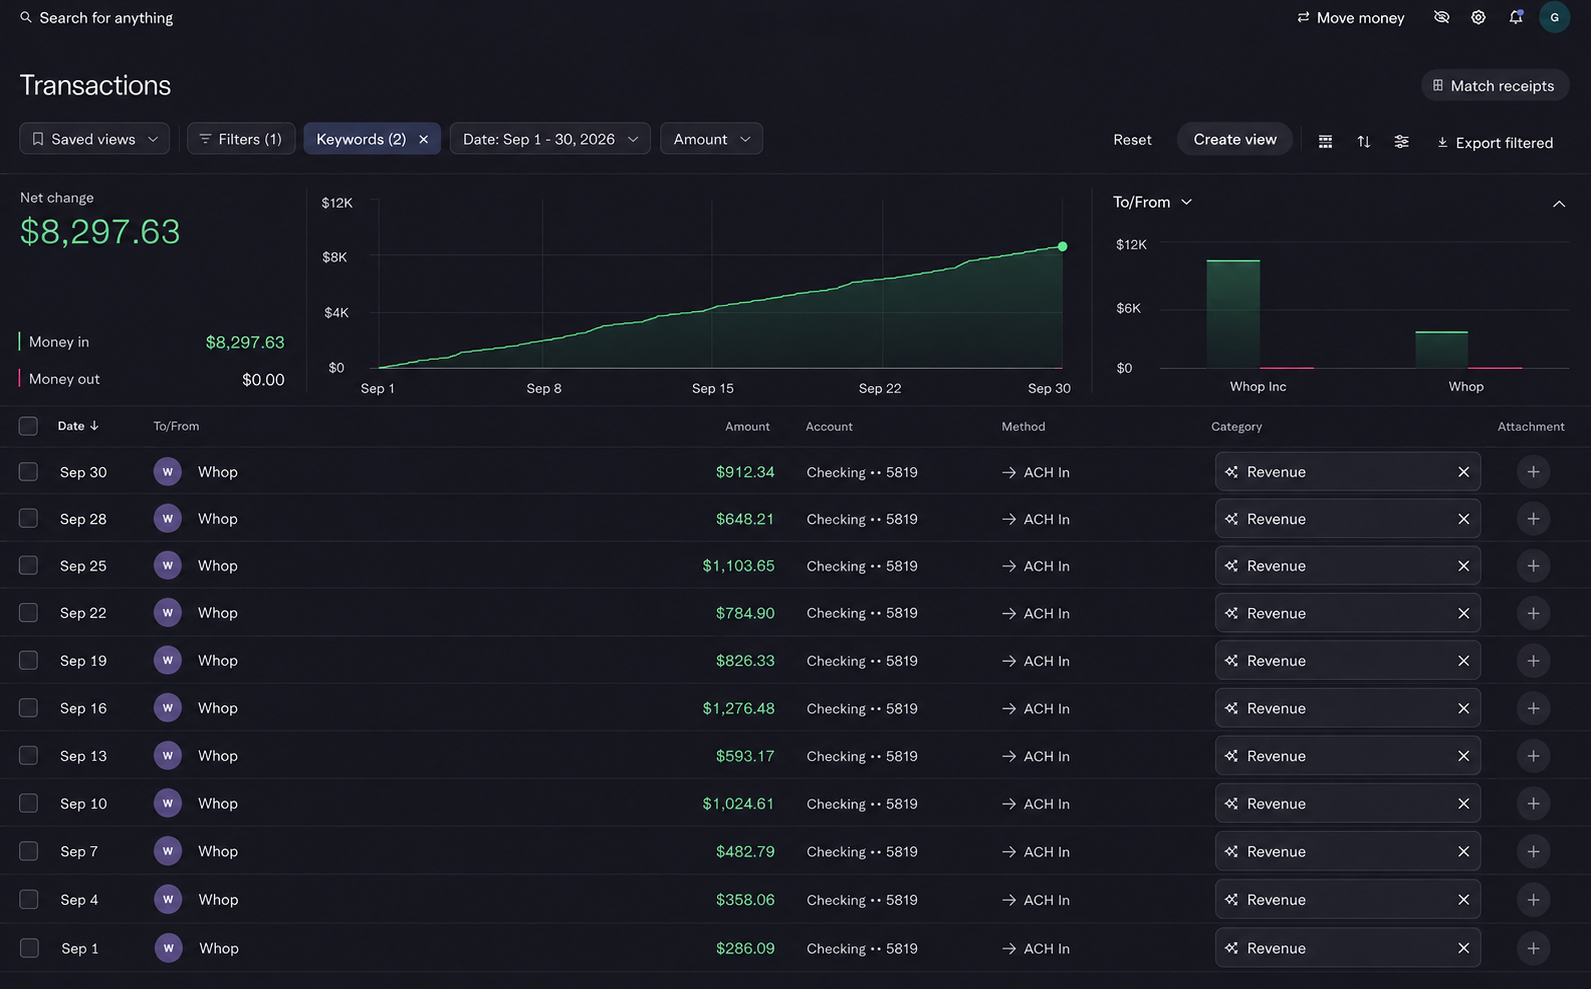Click the Category column header
The image size is (1591, 989).
[1236, 426]
